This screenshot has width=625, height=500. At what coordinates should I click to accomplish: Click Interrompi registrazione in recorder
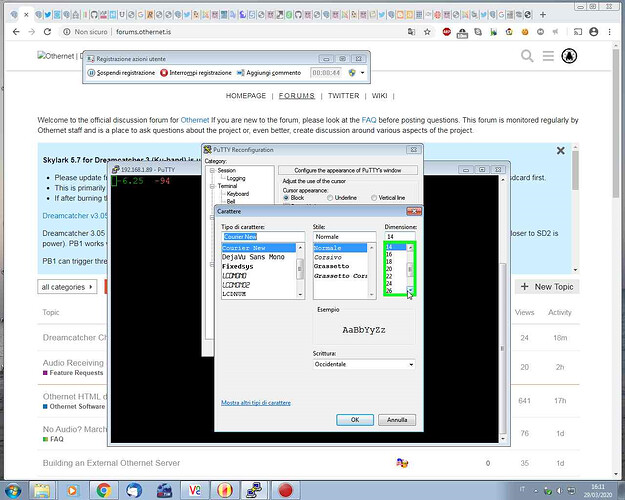(196, 73)
